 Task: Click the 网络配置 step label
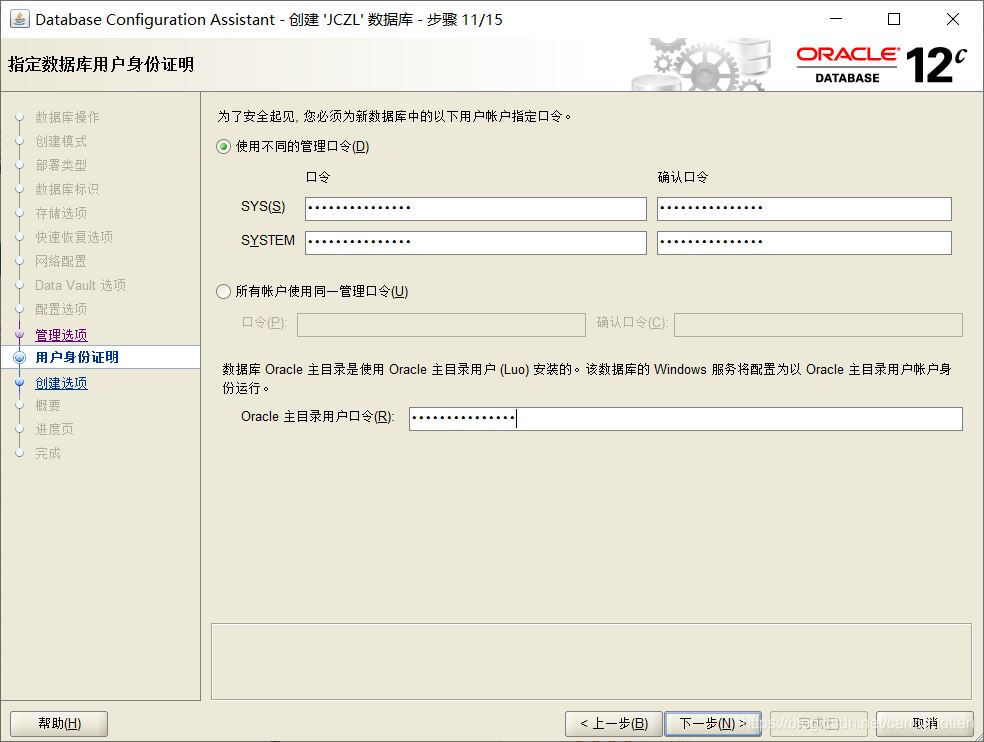(61, 261)
